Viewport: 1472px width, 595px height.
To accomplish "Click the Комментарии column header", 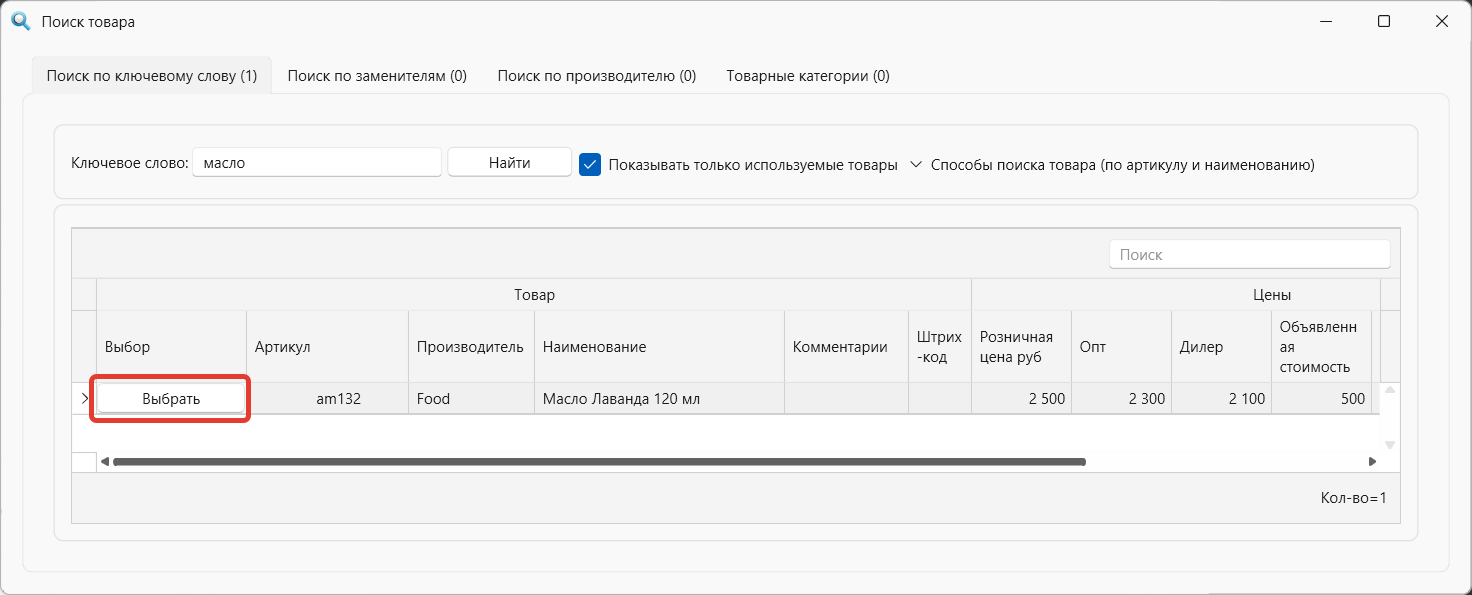I will pyautogui.click(x=846, y=347).
